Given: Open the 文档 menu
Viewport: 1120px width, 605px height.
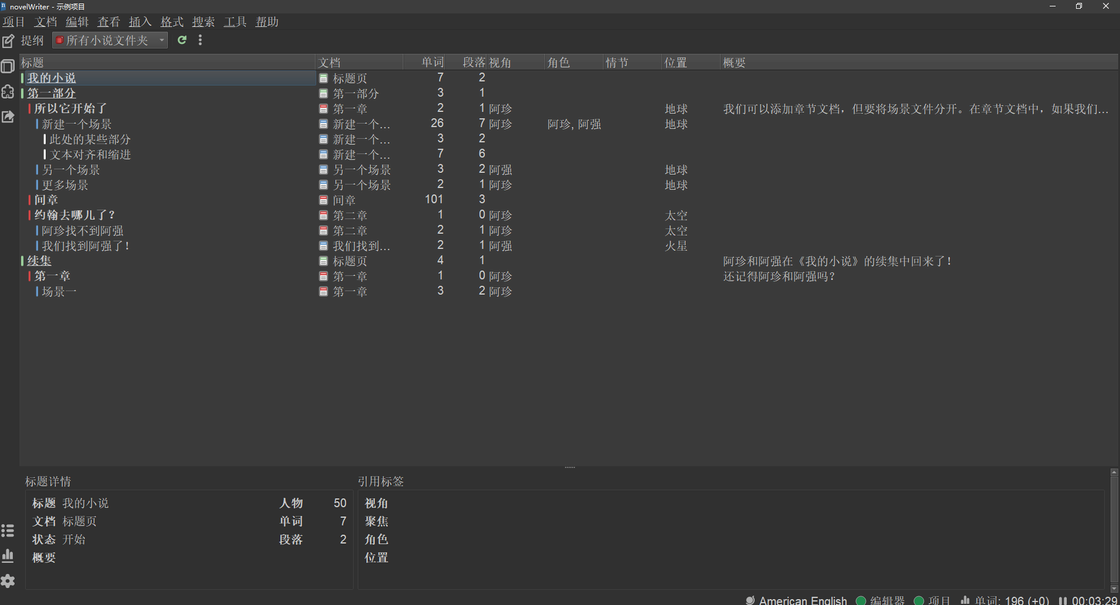Looking at the screenshot, I should pyautogui.click(x=45, y=22).
